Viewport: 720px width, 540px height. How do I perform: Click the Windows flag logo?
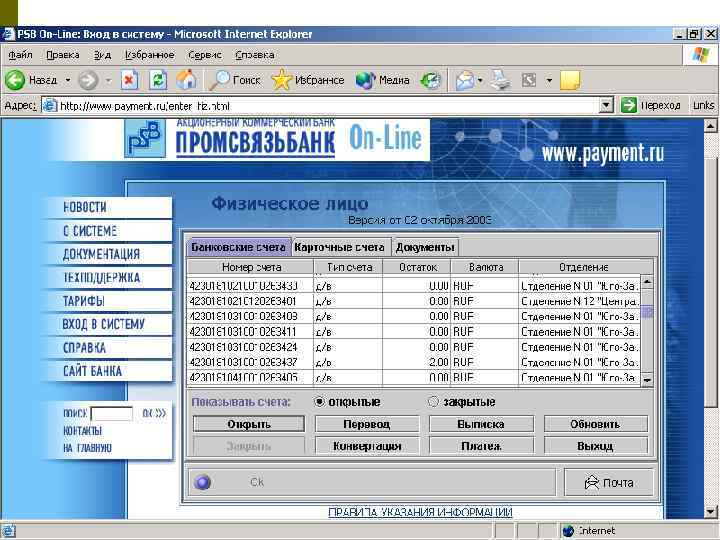tap(701, 55)
